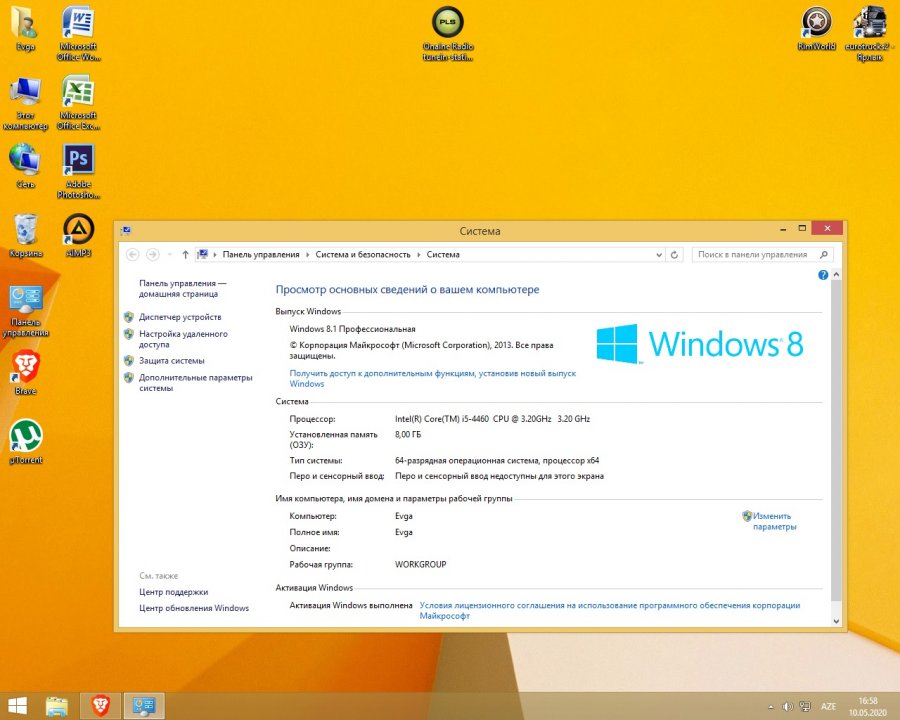Click the 'Поиск в панели управления' search field

tap(755, 255)
